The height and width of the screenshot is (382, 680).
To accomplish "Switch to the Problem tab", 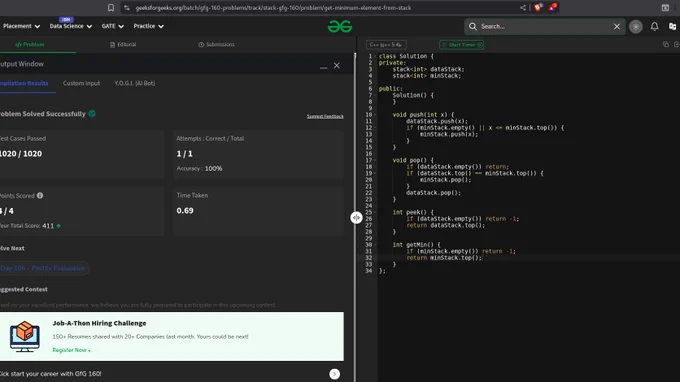I will click(x=29, y=45).
